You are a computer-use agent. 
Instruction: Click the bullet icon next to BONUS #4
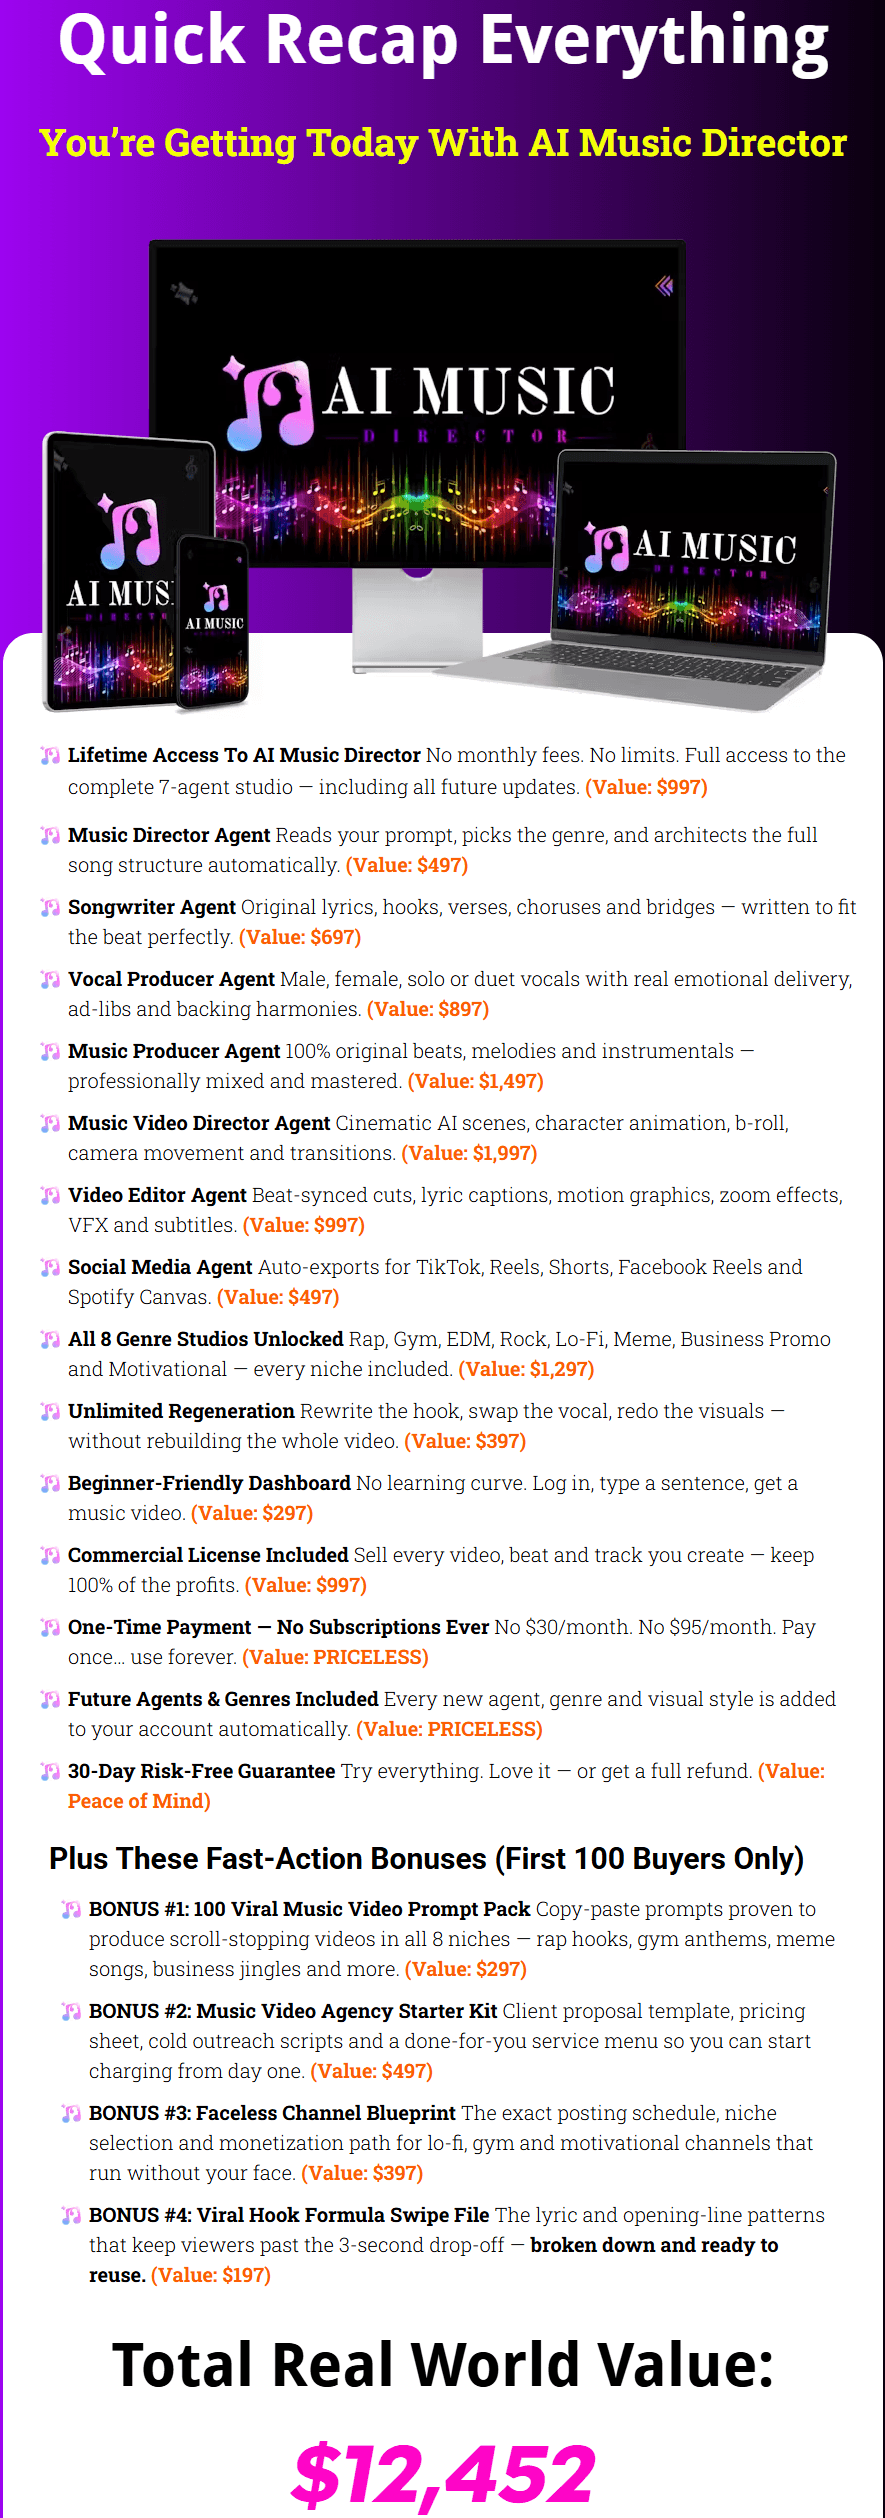(x=71, y=2215)
